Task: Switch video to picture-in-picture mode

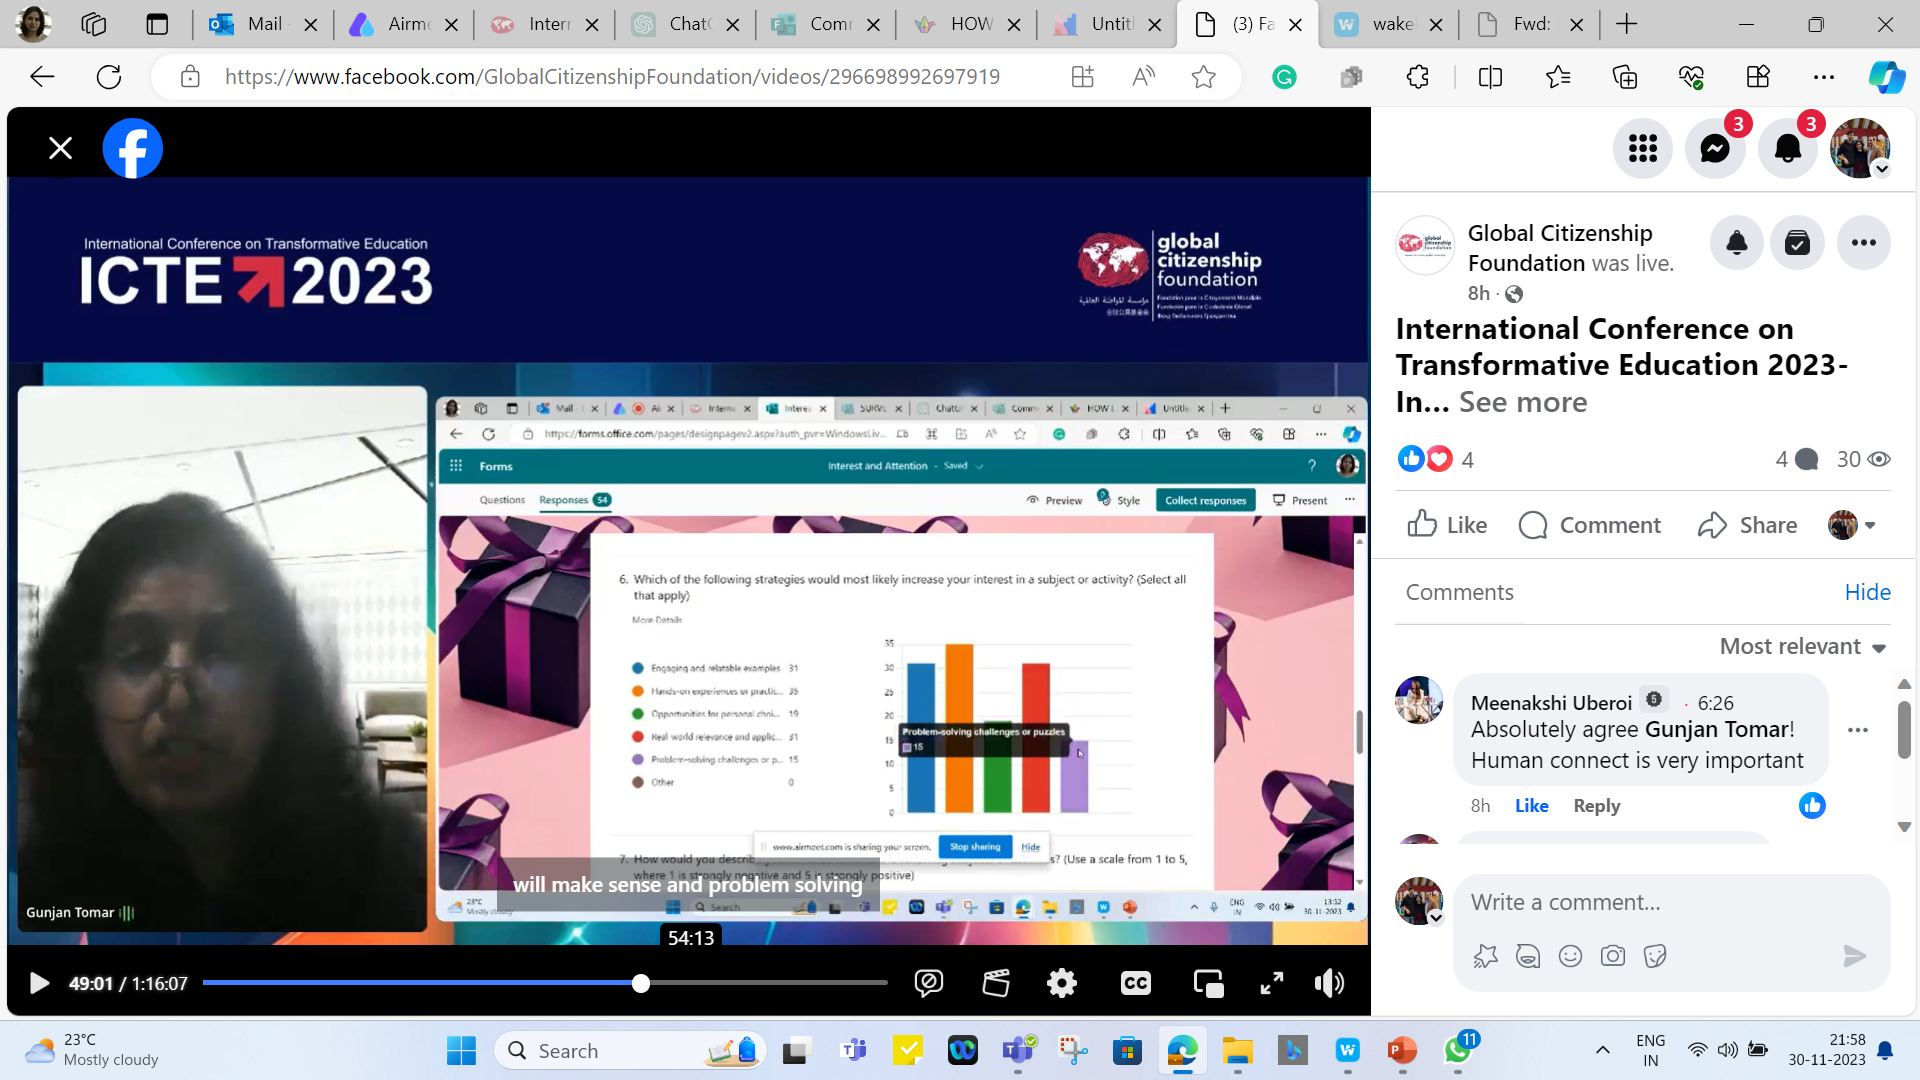Action: 1208,983
